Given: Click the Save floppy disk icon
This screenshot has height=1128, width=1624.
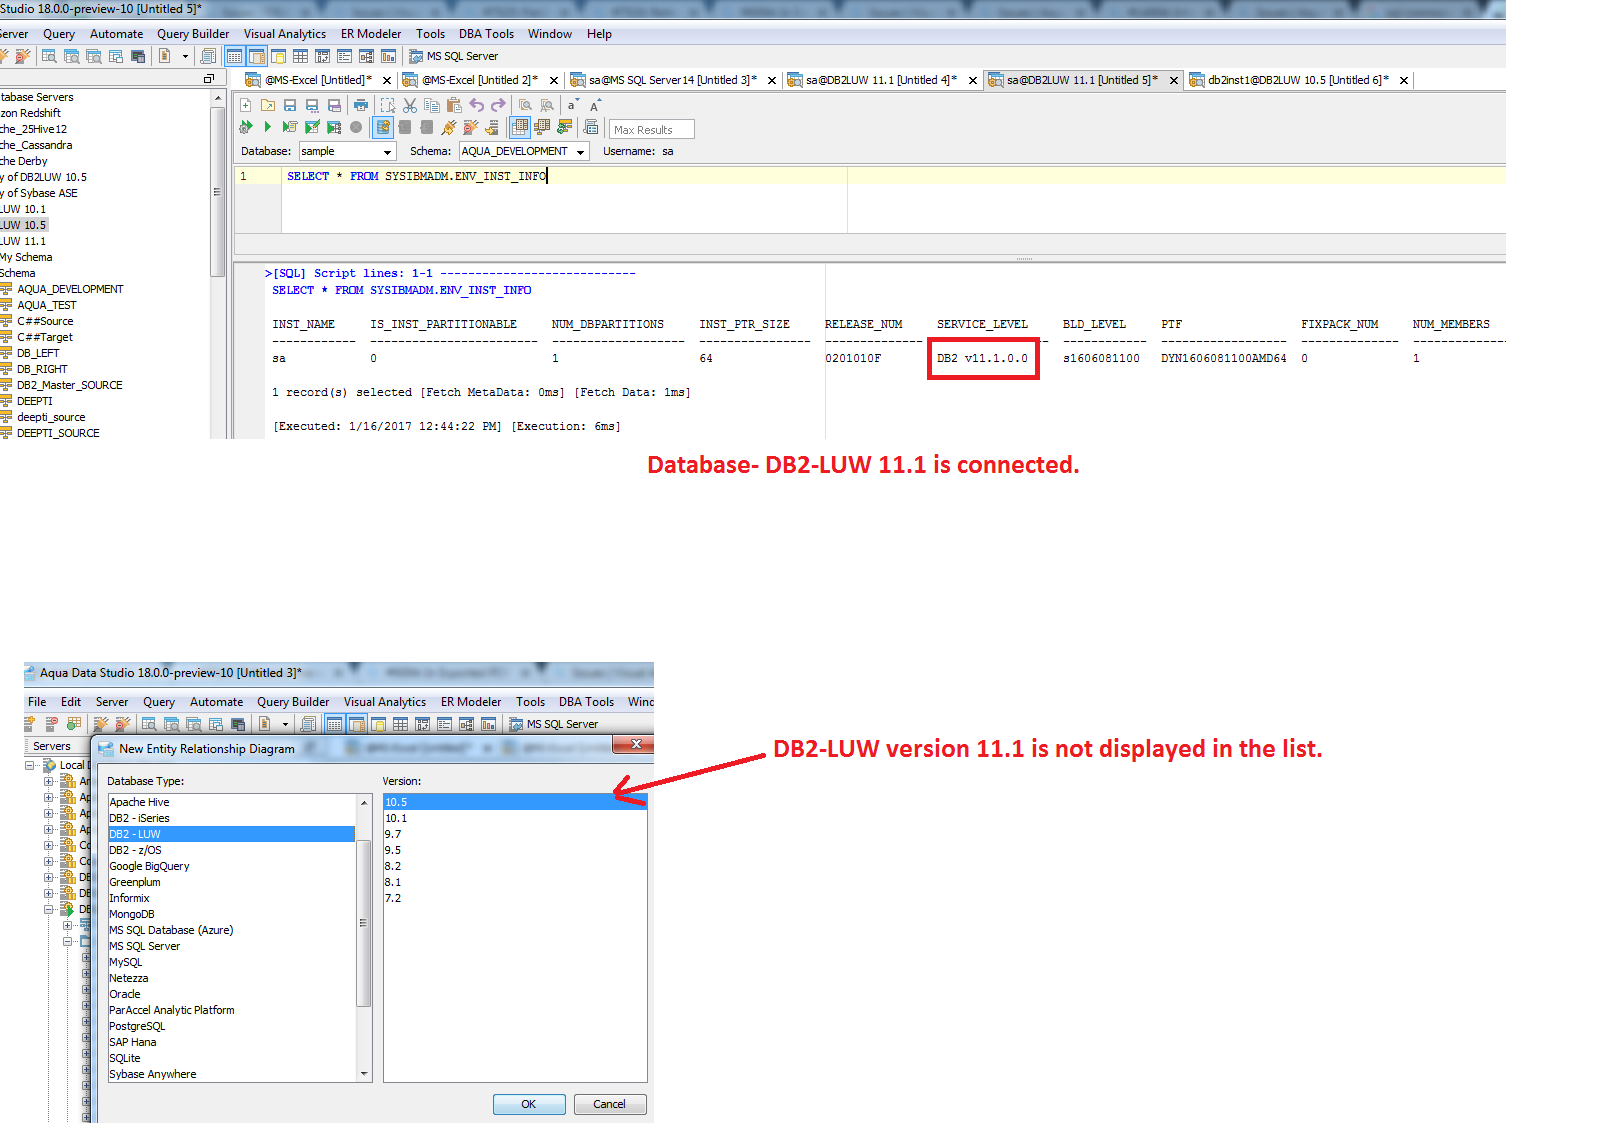Looking at the screenshot, I should point(290,105).
